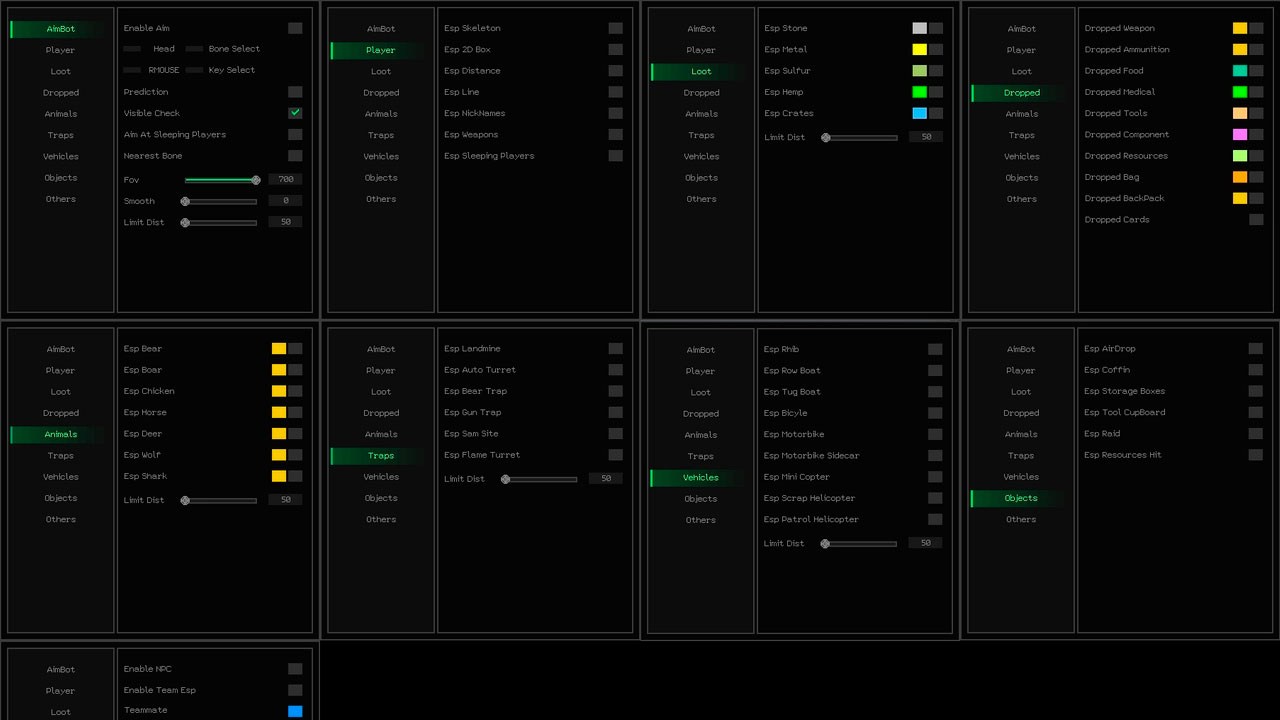The image size is (1280, 720).
Task: Toggle Enable Team Esp checkbox
Action: 295,690
